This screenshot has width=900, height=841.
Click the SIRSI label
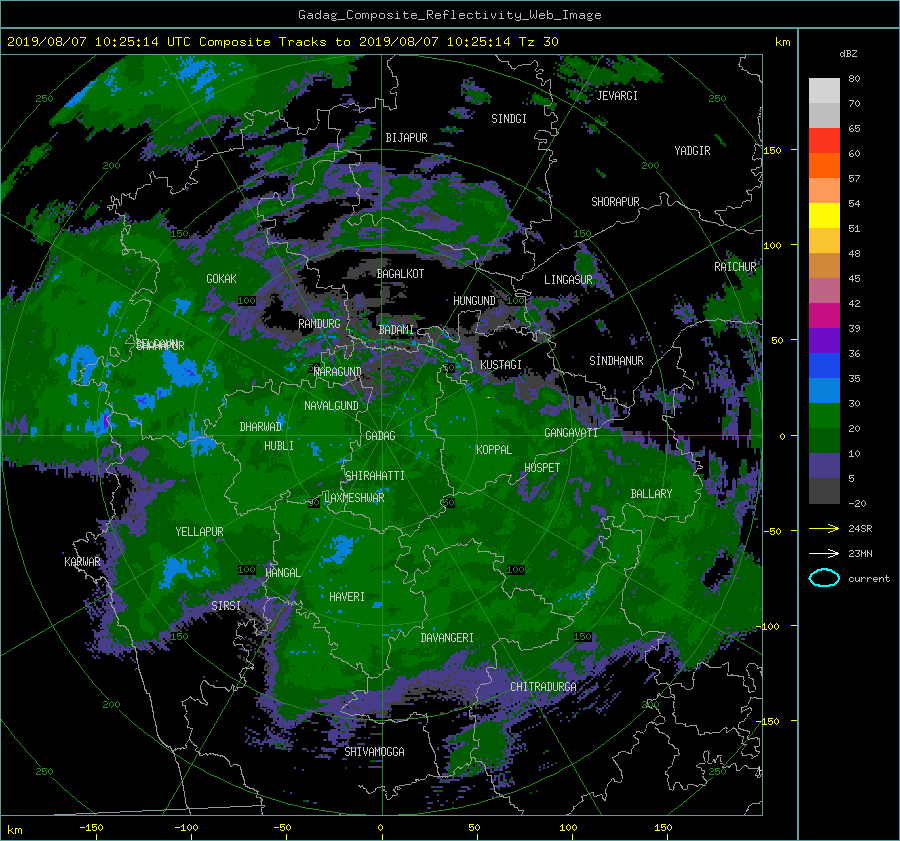[226, 606]
